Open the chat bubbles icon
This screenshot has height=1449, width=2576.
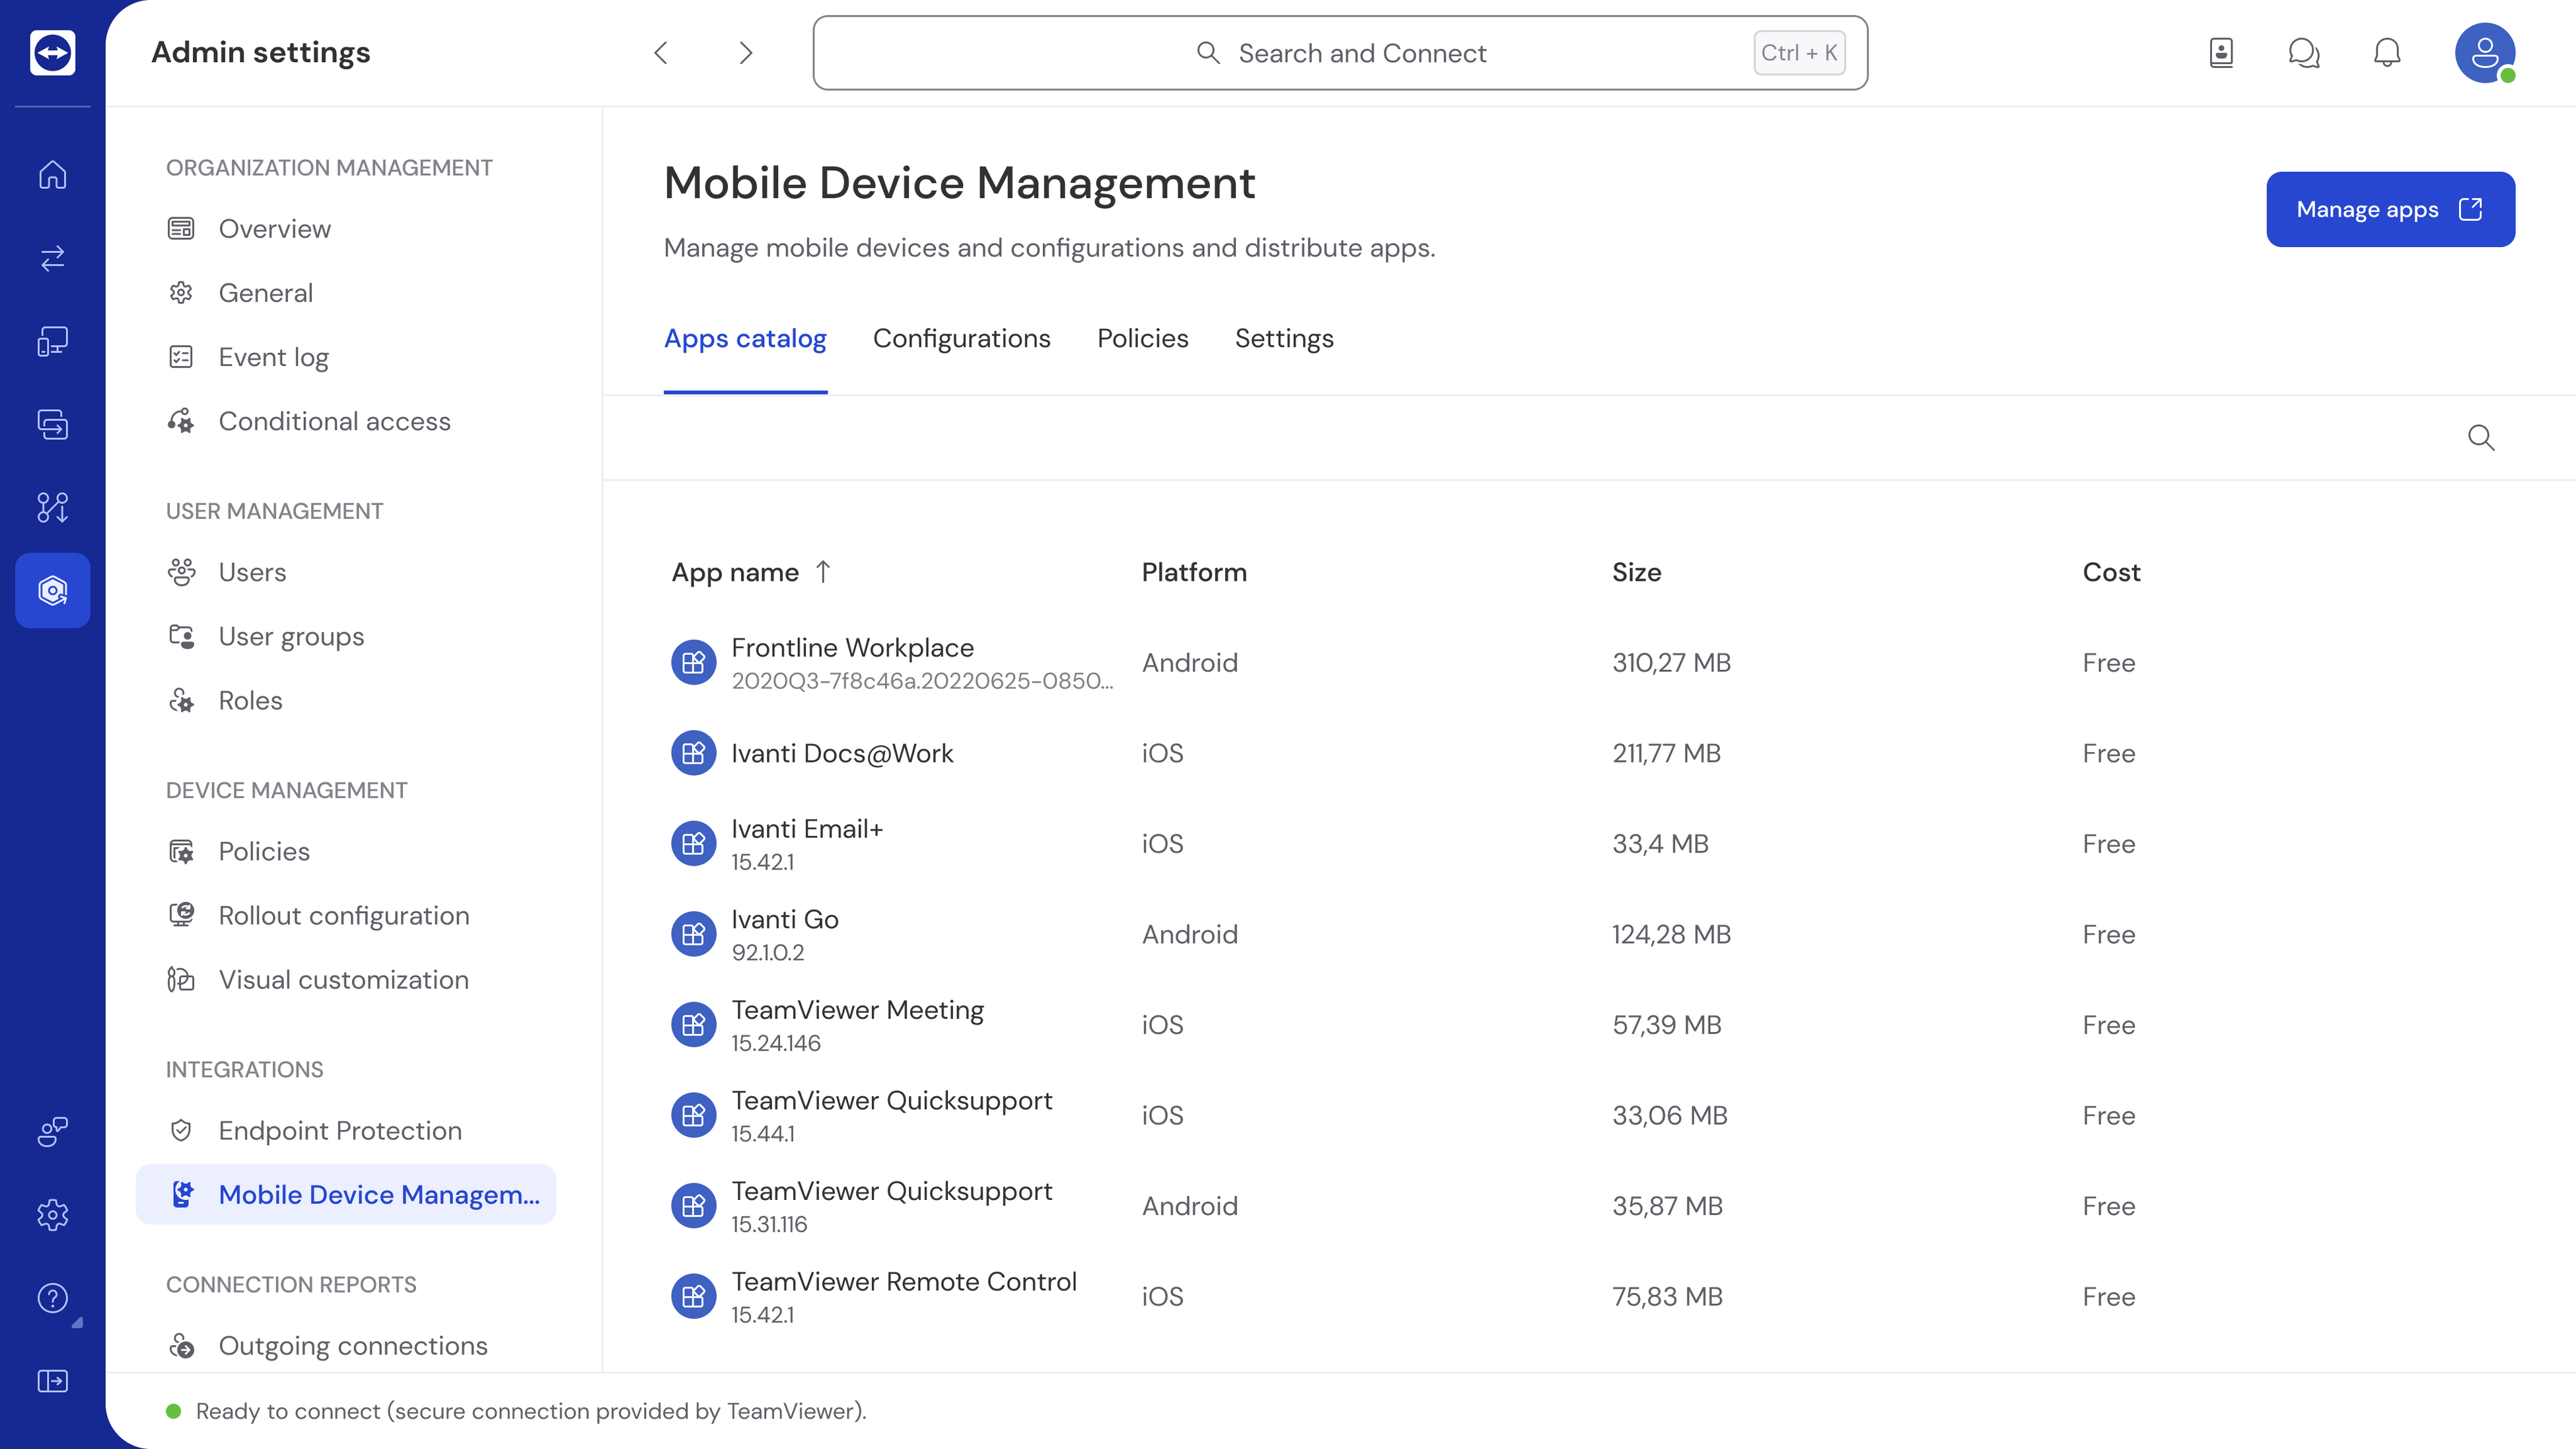click(x=2304, y=53)
